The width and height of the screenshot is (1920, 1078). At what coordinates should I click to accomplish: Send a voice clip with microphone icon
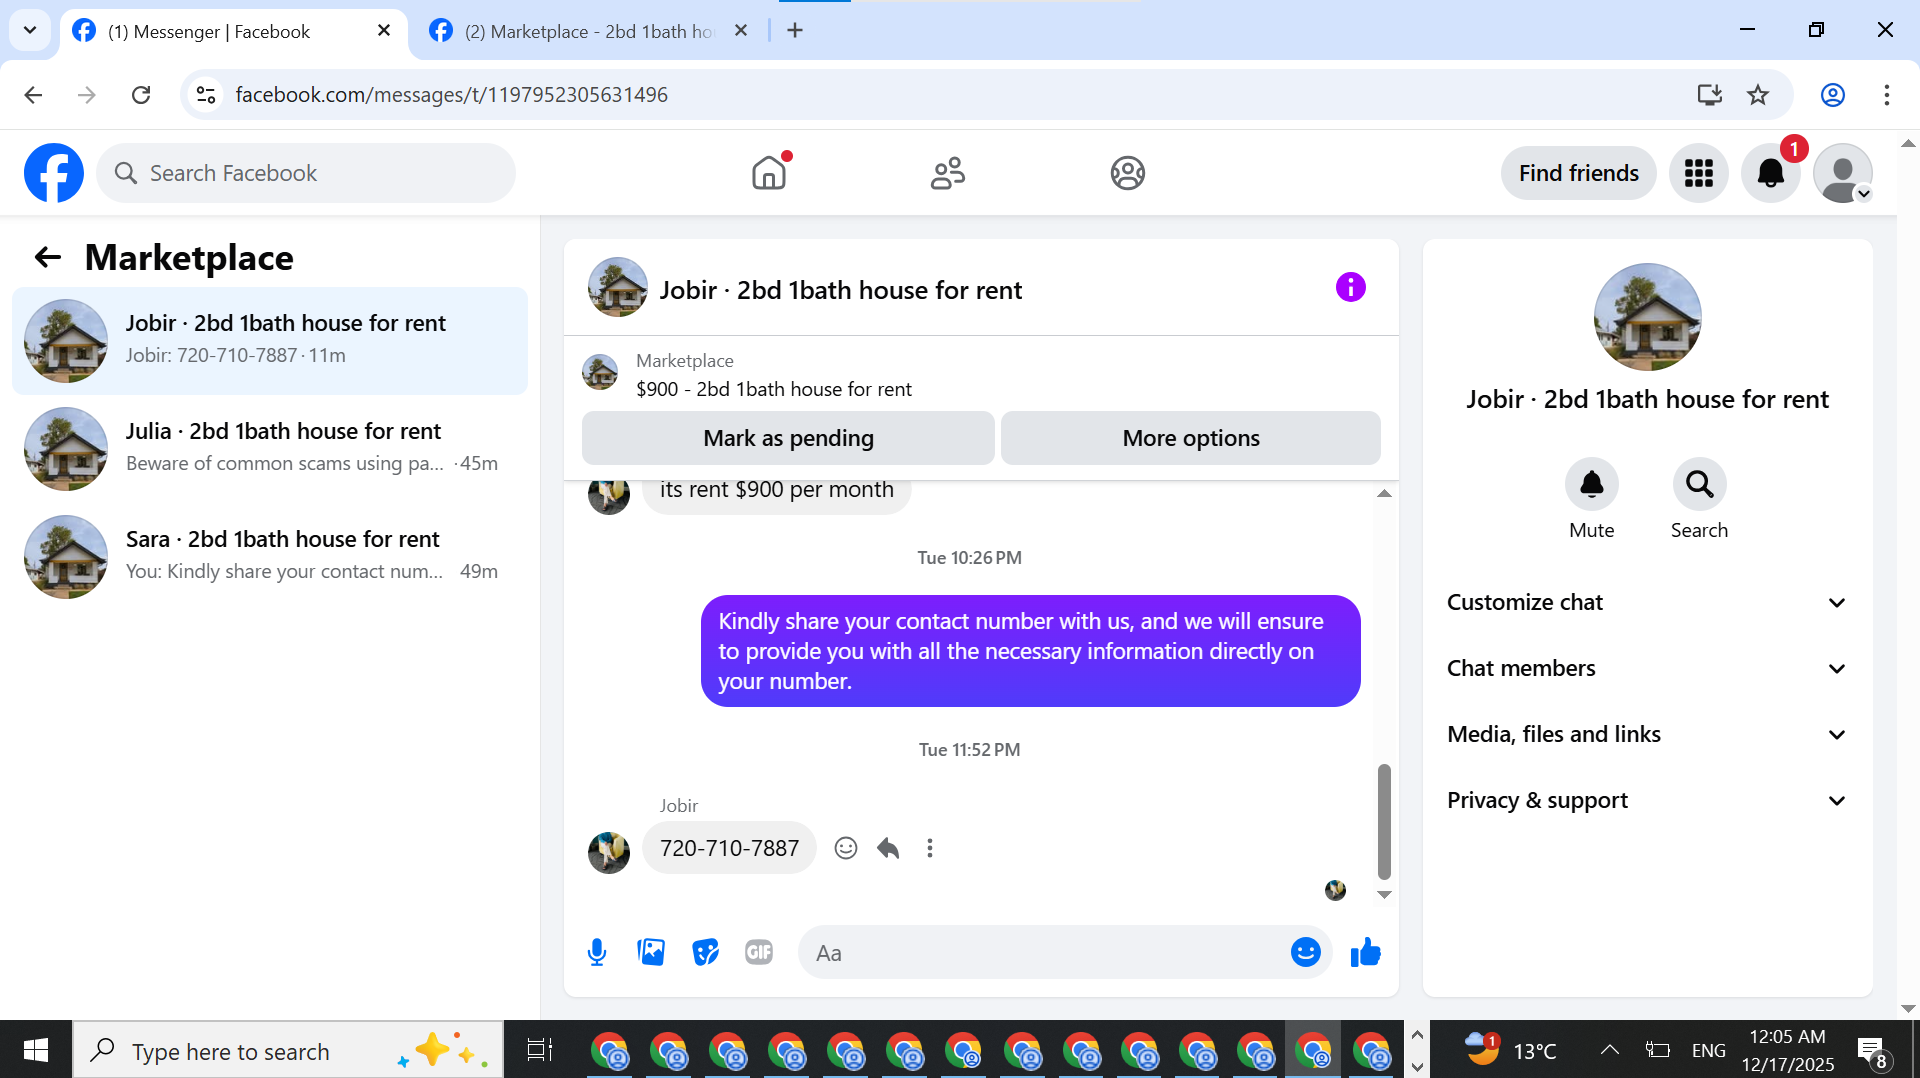(x=597, y=953)
